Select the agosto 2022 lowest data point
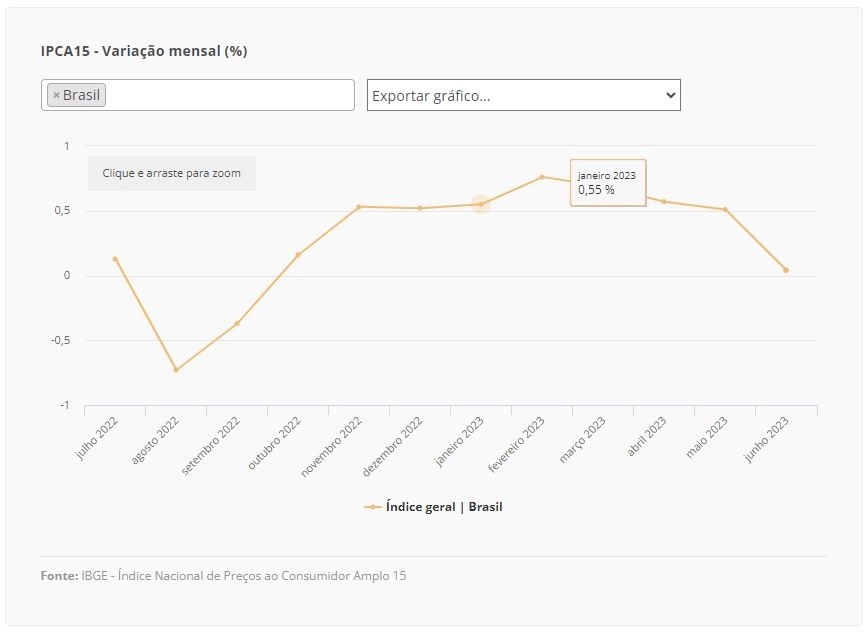Viewport: 868px width, 633px height. (176, 370)
